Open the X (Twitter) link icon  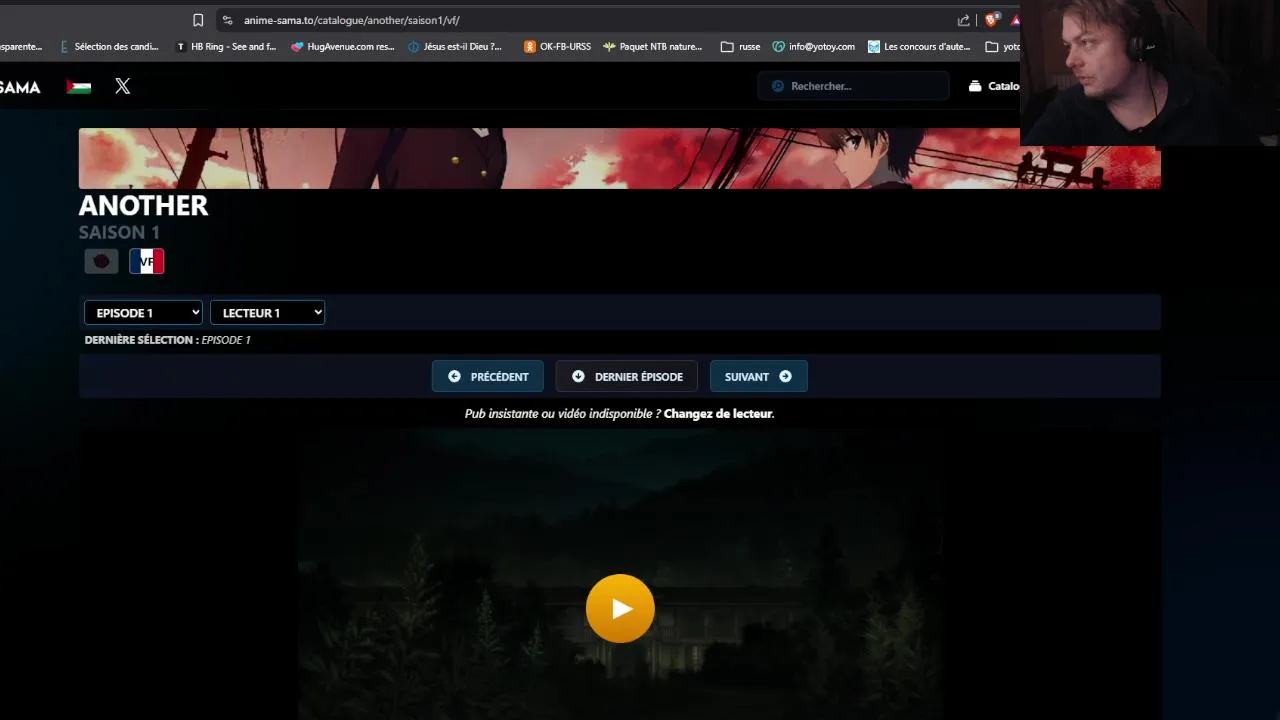122,86
